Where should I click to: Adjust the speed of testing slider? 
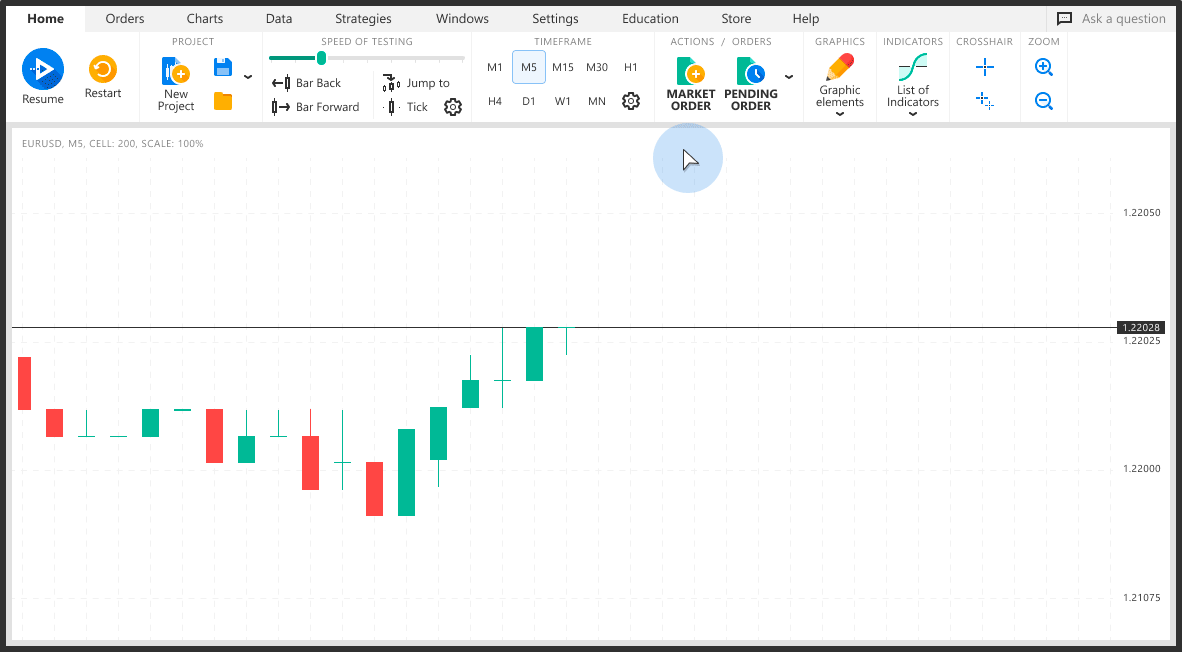coord(321,58)
